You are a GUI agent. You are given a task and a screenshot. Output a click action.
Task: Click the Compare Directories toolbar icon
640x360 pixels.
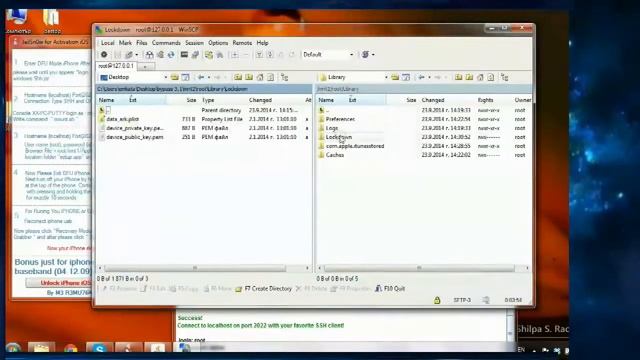point(149,55)
